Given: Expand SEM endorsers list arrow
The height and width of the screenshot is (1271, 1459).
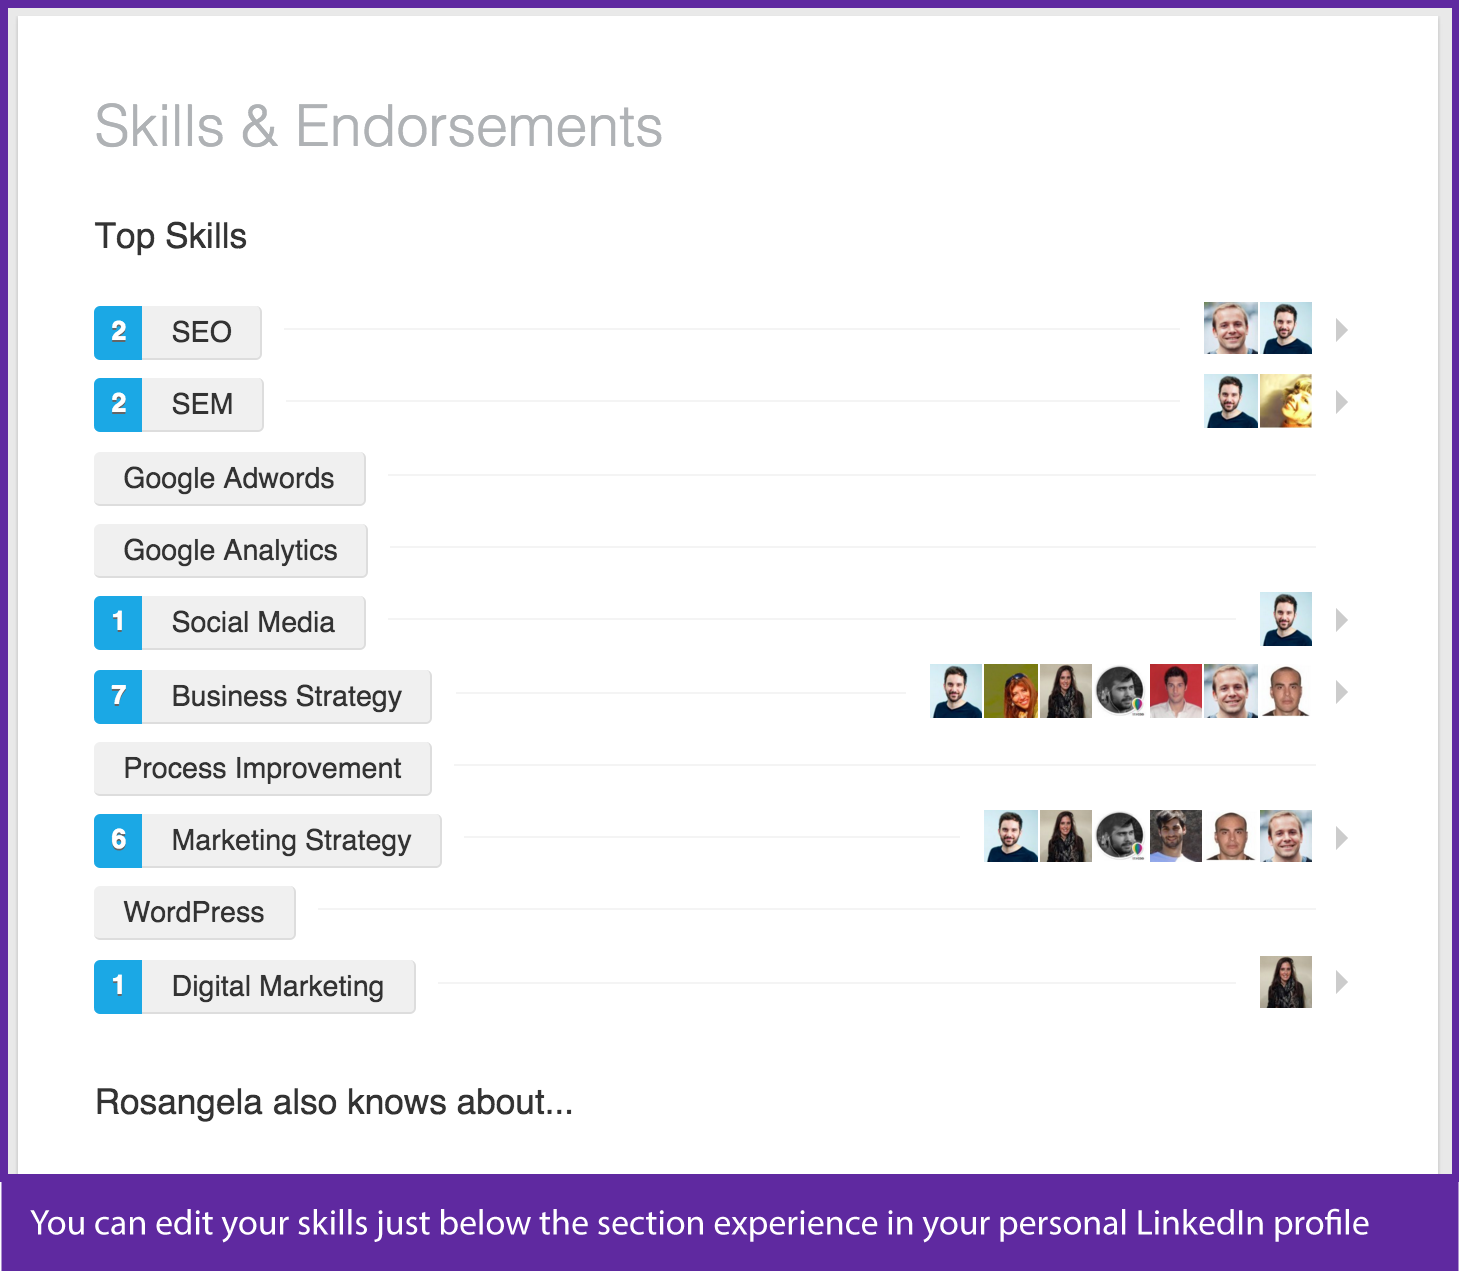Looking at the screenshot, I should click(x=1342, y=402).
